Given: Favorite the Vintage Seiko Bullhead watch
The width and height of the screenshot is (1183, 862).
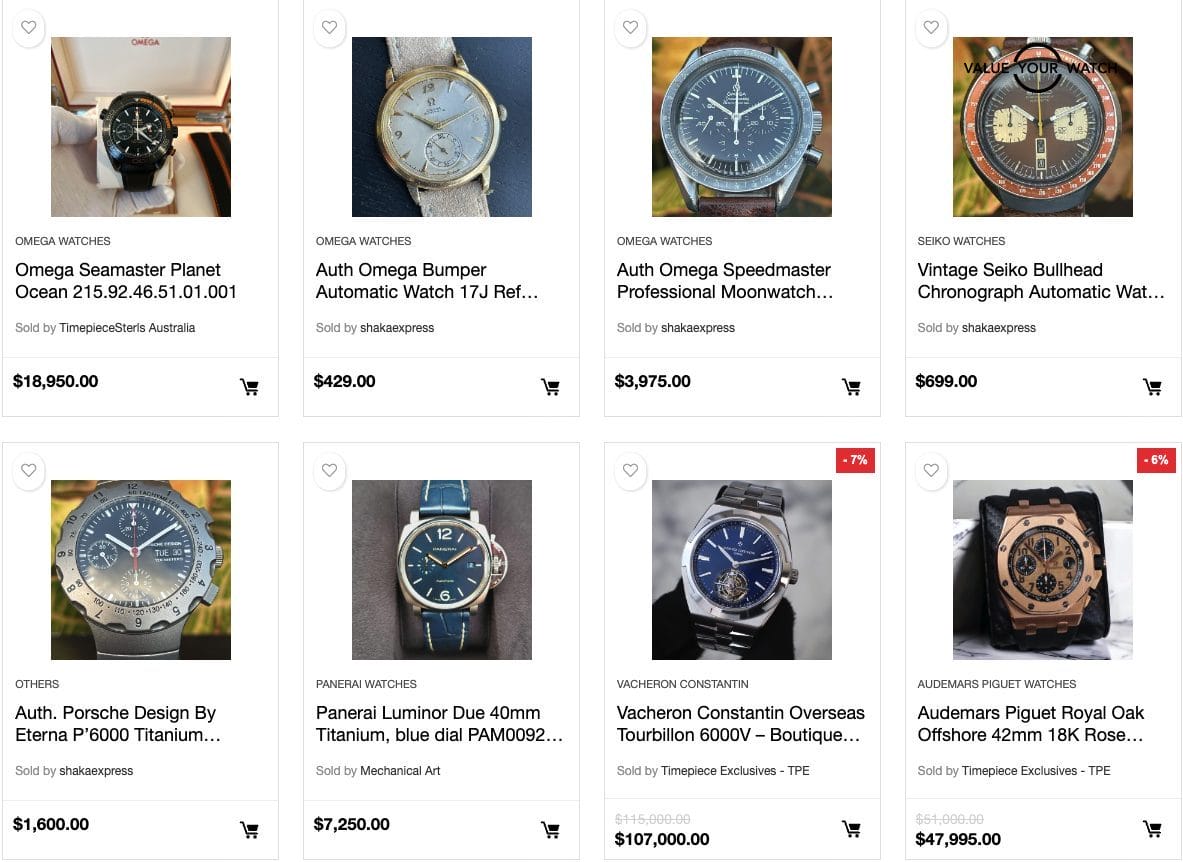Looking at the screenshot, I should point(931,28).
